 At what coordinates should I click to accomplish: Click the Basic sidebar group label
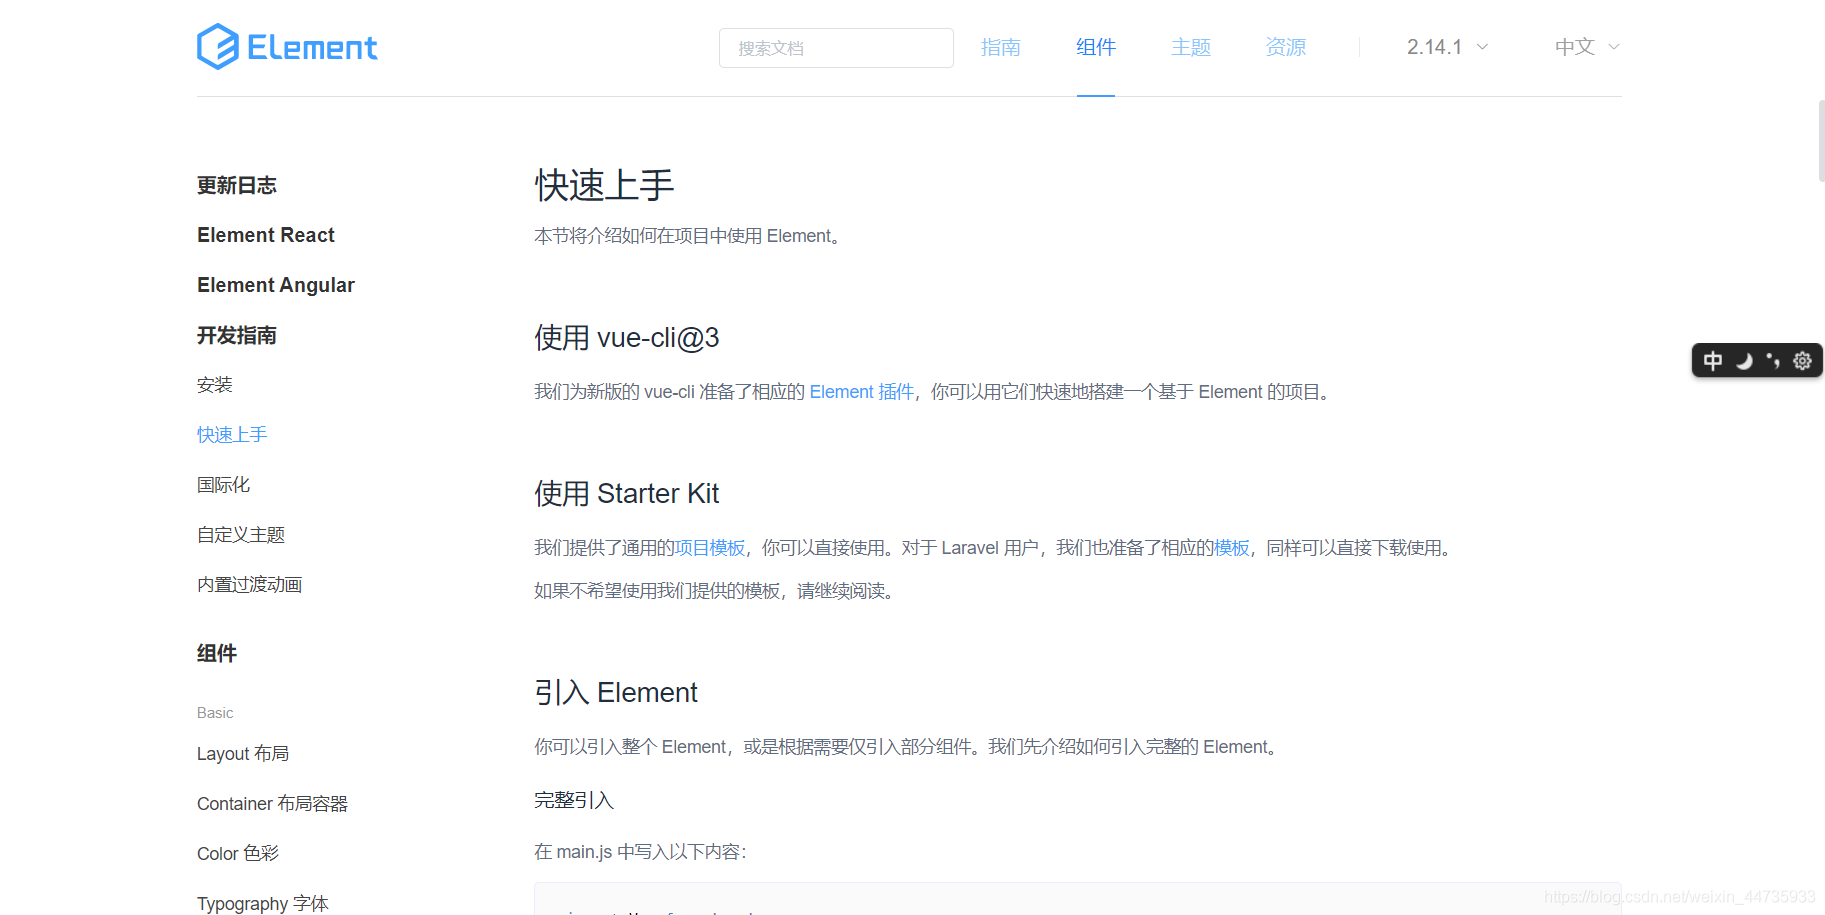click(215, 713)
